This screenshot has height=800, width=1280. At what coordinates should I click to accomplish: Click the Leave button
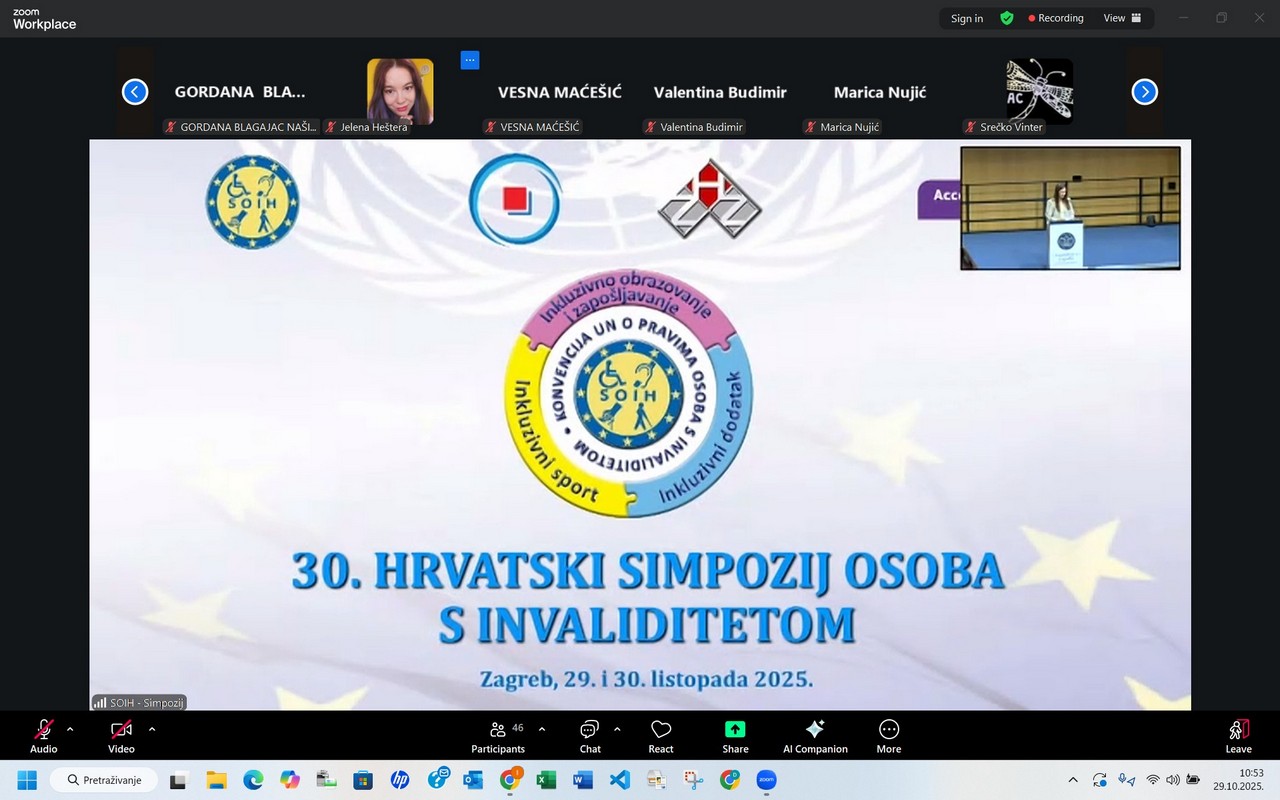tap(1239, 735)
